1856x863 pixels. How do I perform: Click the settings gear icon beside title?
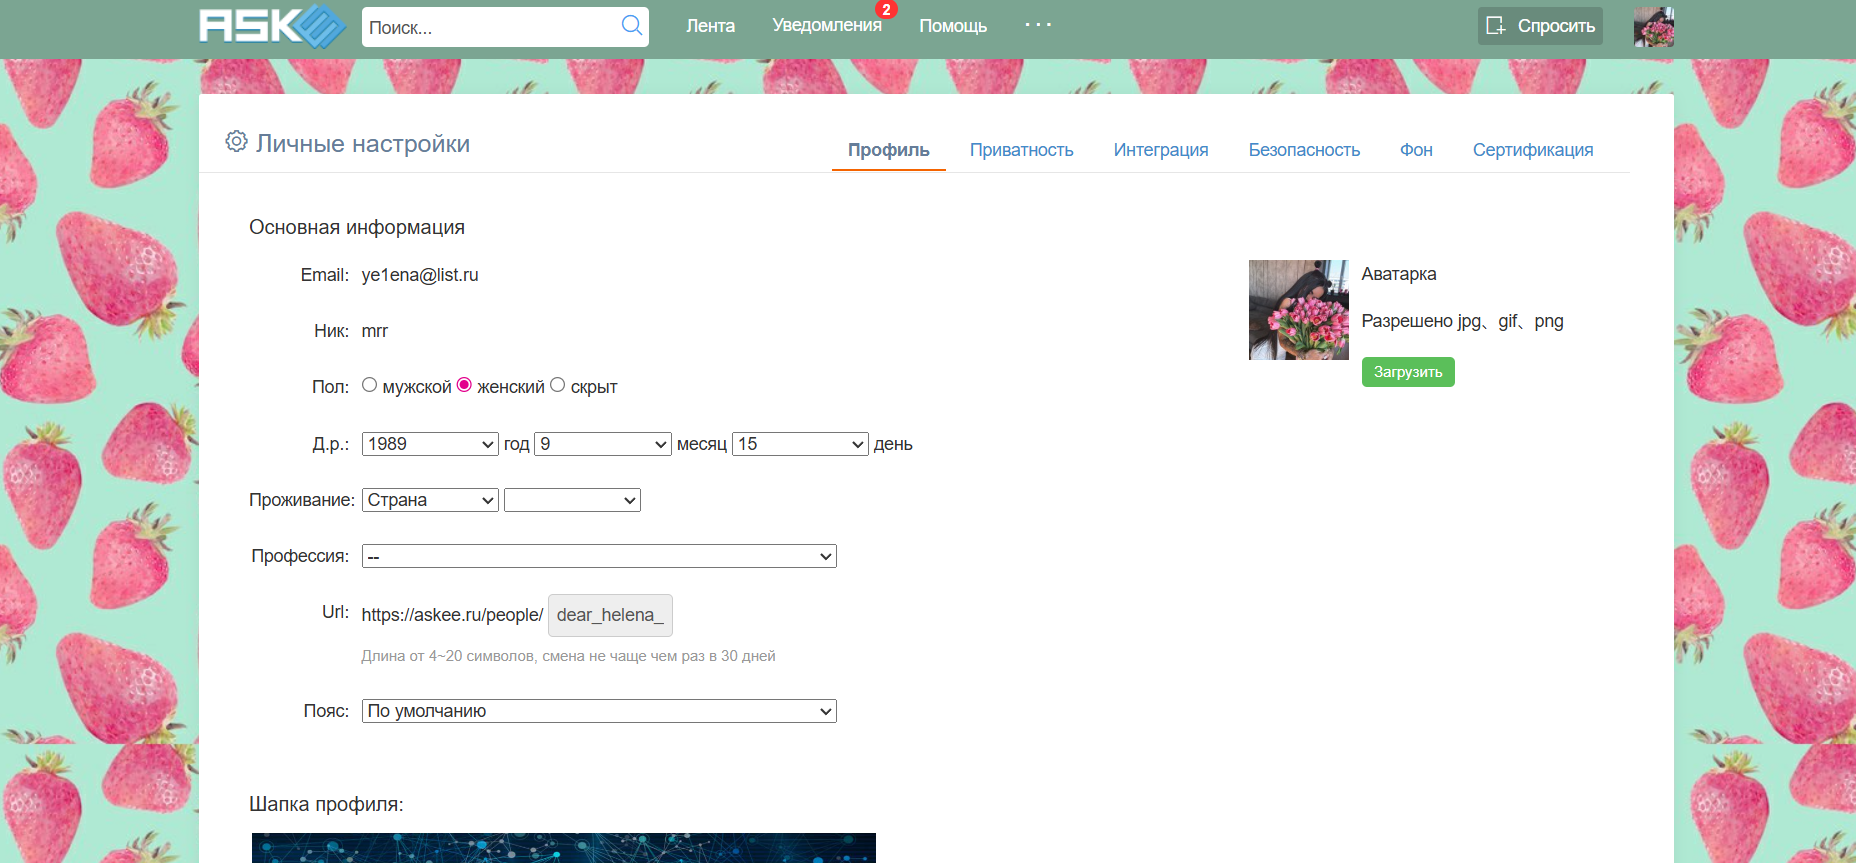(236, 142)
